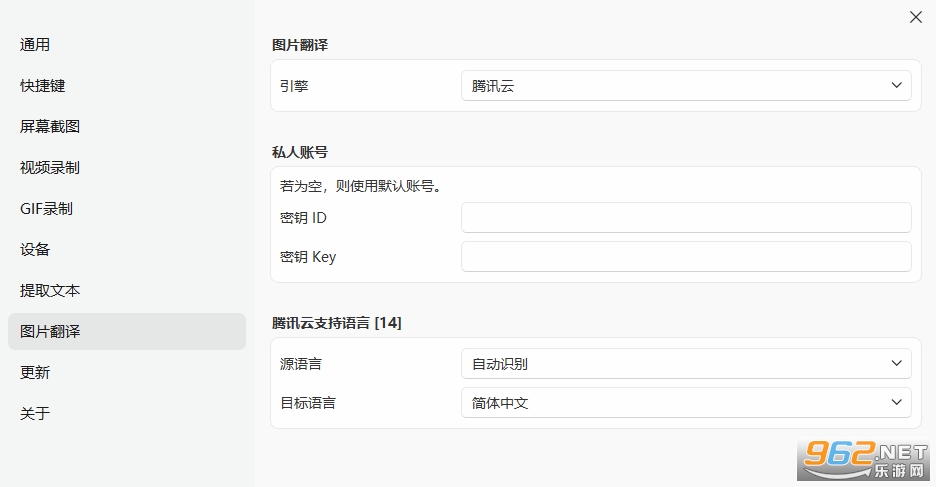Open 屏幕截图 settings page
936x487 pixels.
click(127, 127)
